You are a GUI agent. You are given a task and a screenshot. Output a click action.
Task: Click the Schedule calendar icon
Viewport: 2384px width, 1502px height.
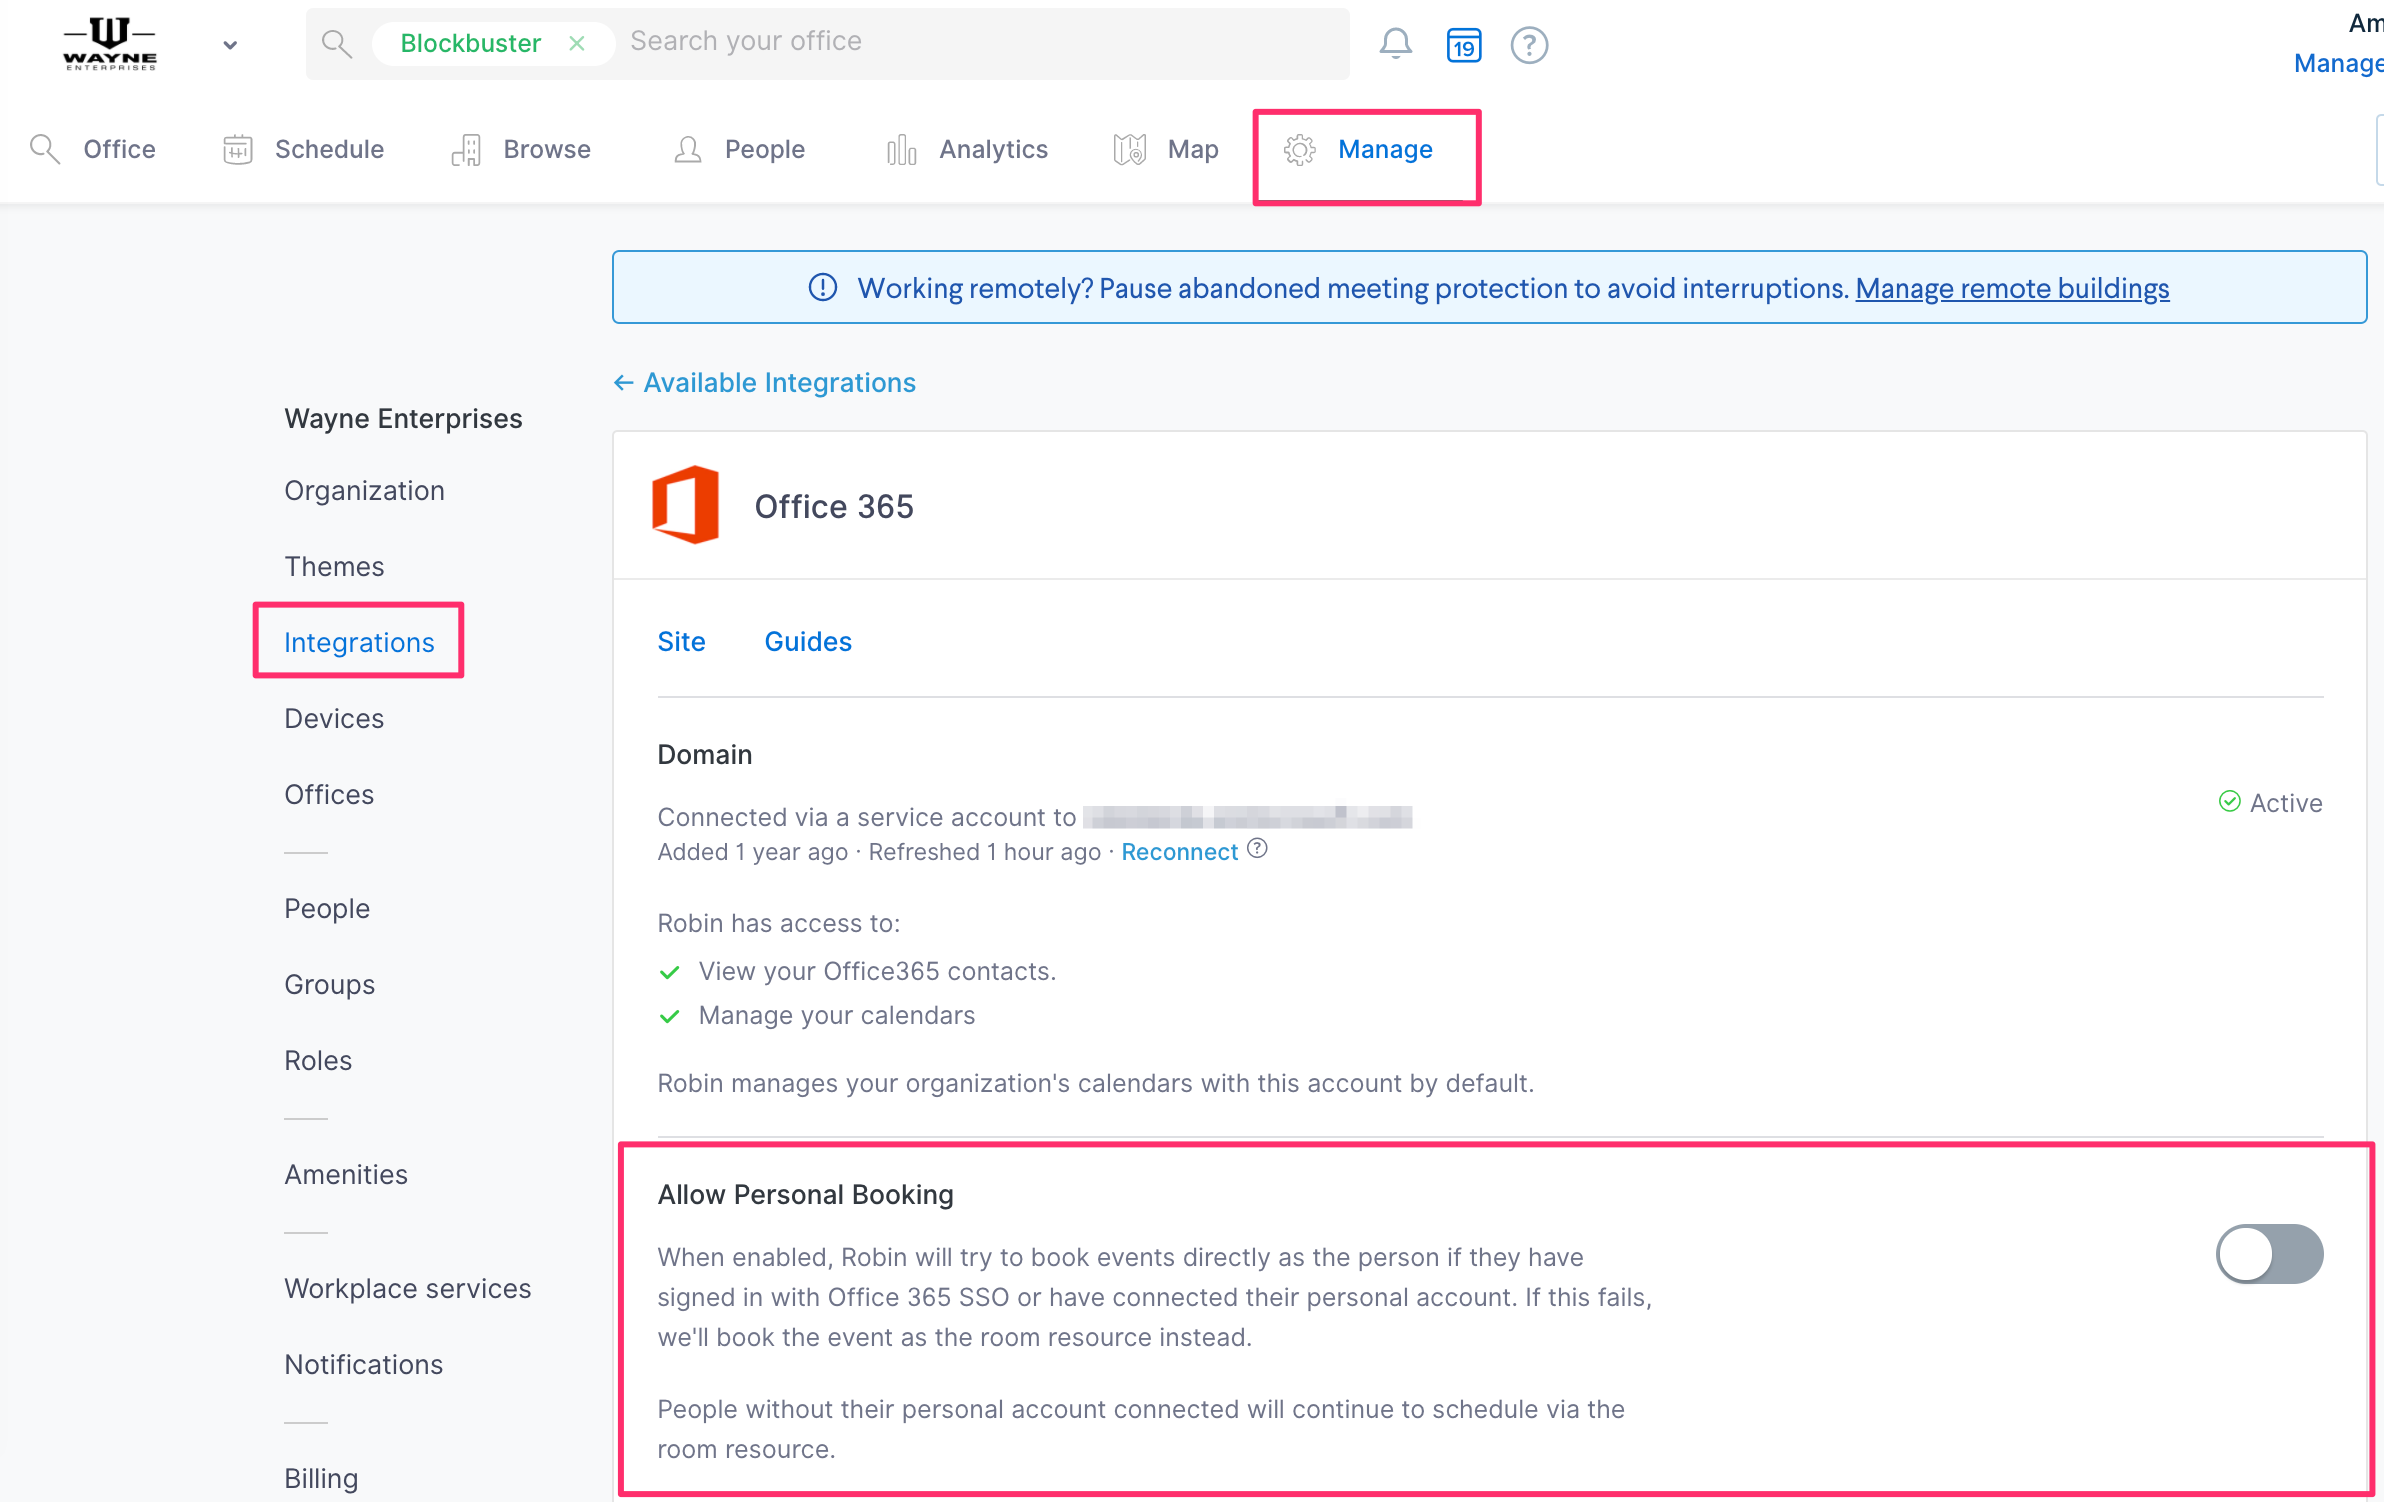238,149
